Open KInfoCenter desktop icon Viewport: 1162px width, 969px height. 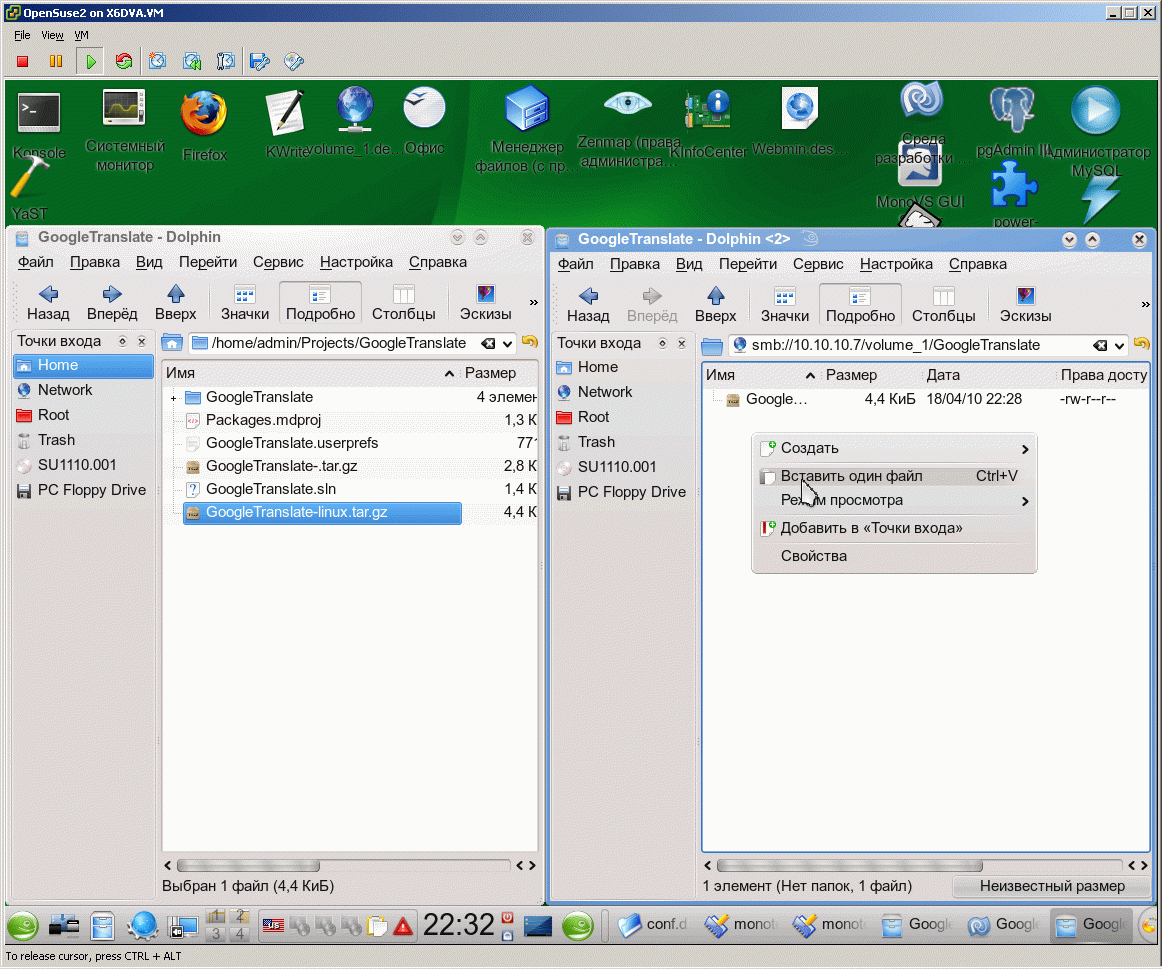tap(708, 124)
